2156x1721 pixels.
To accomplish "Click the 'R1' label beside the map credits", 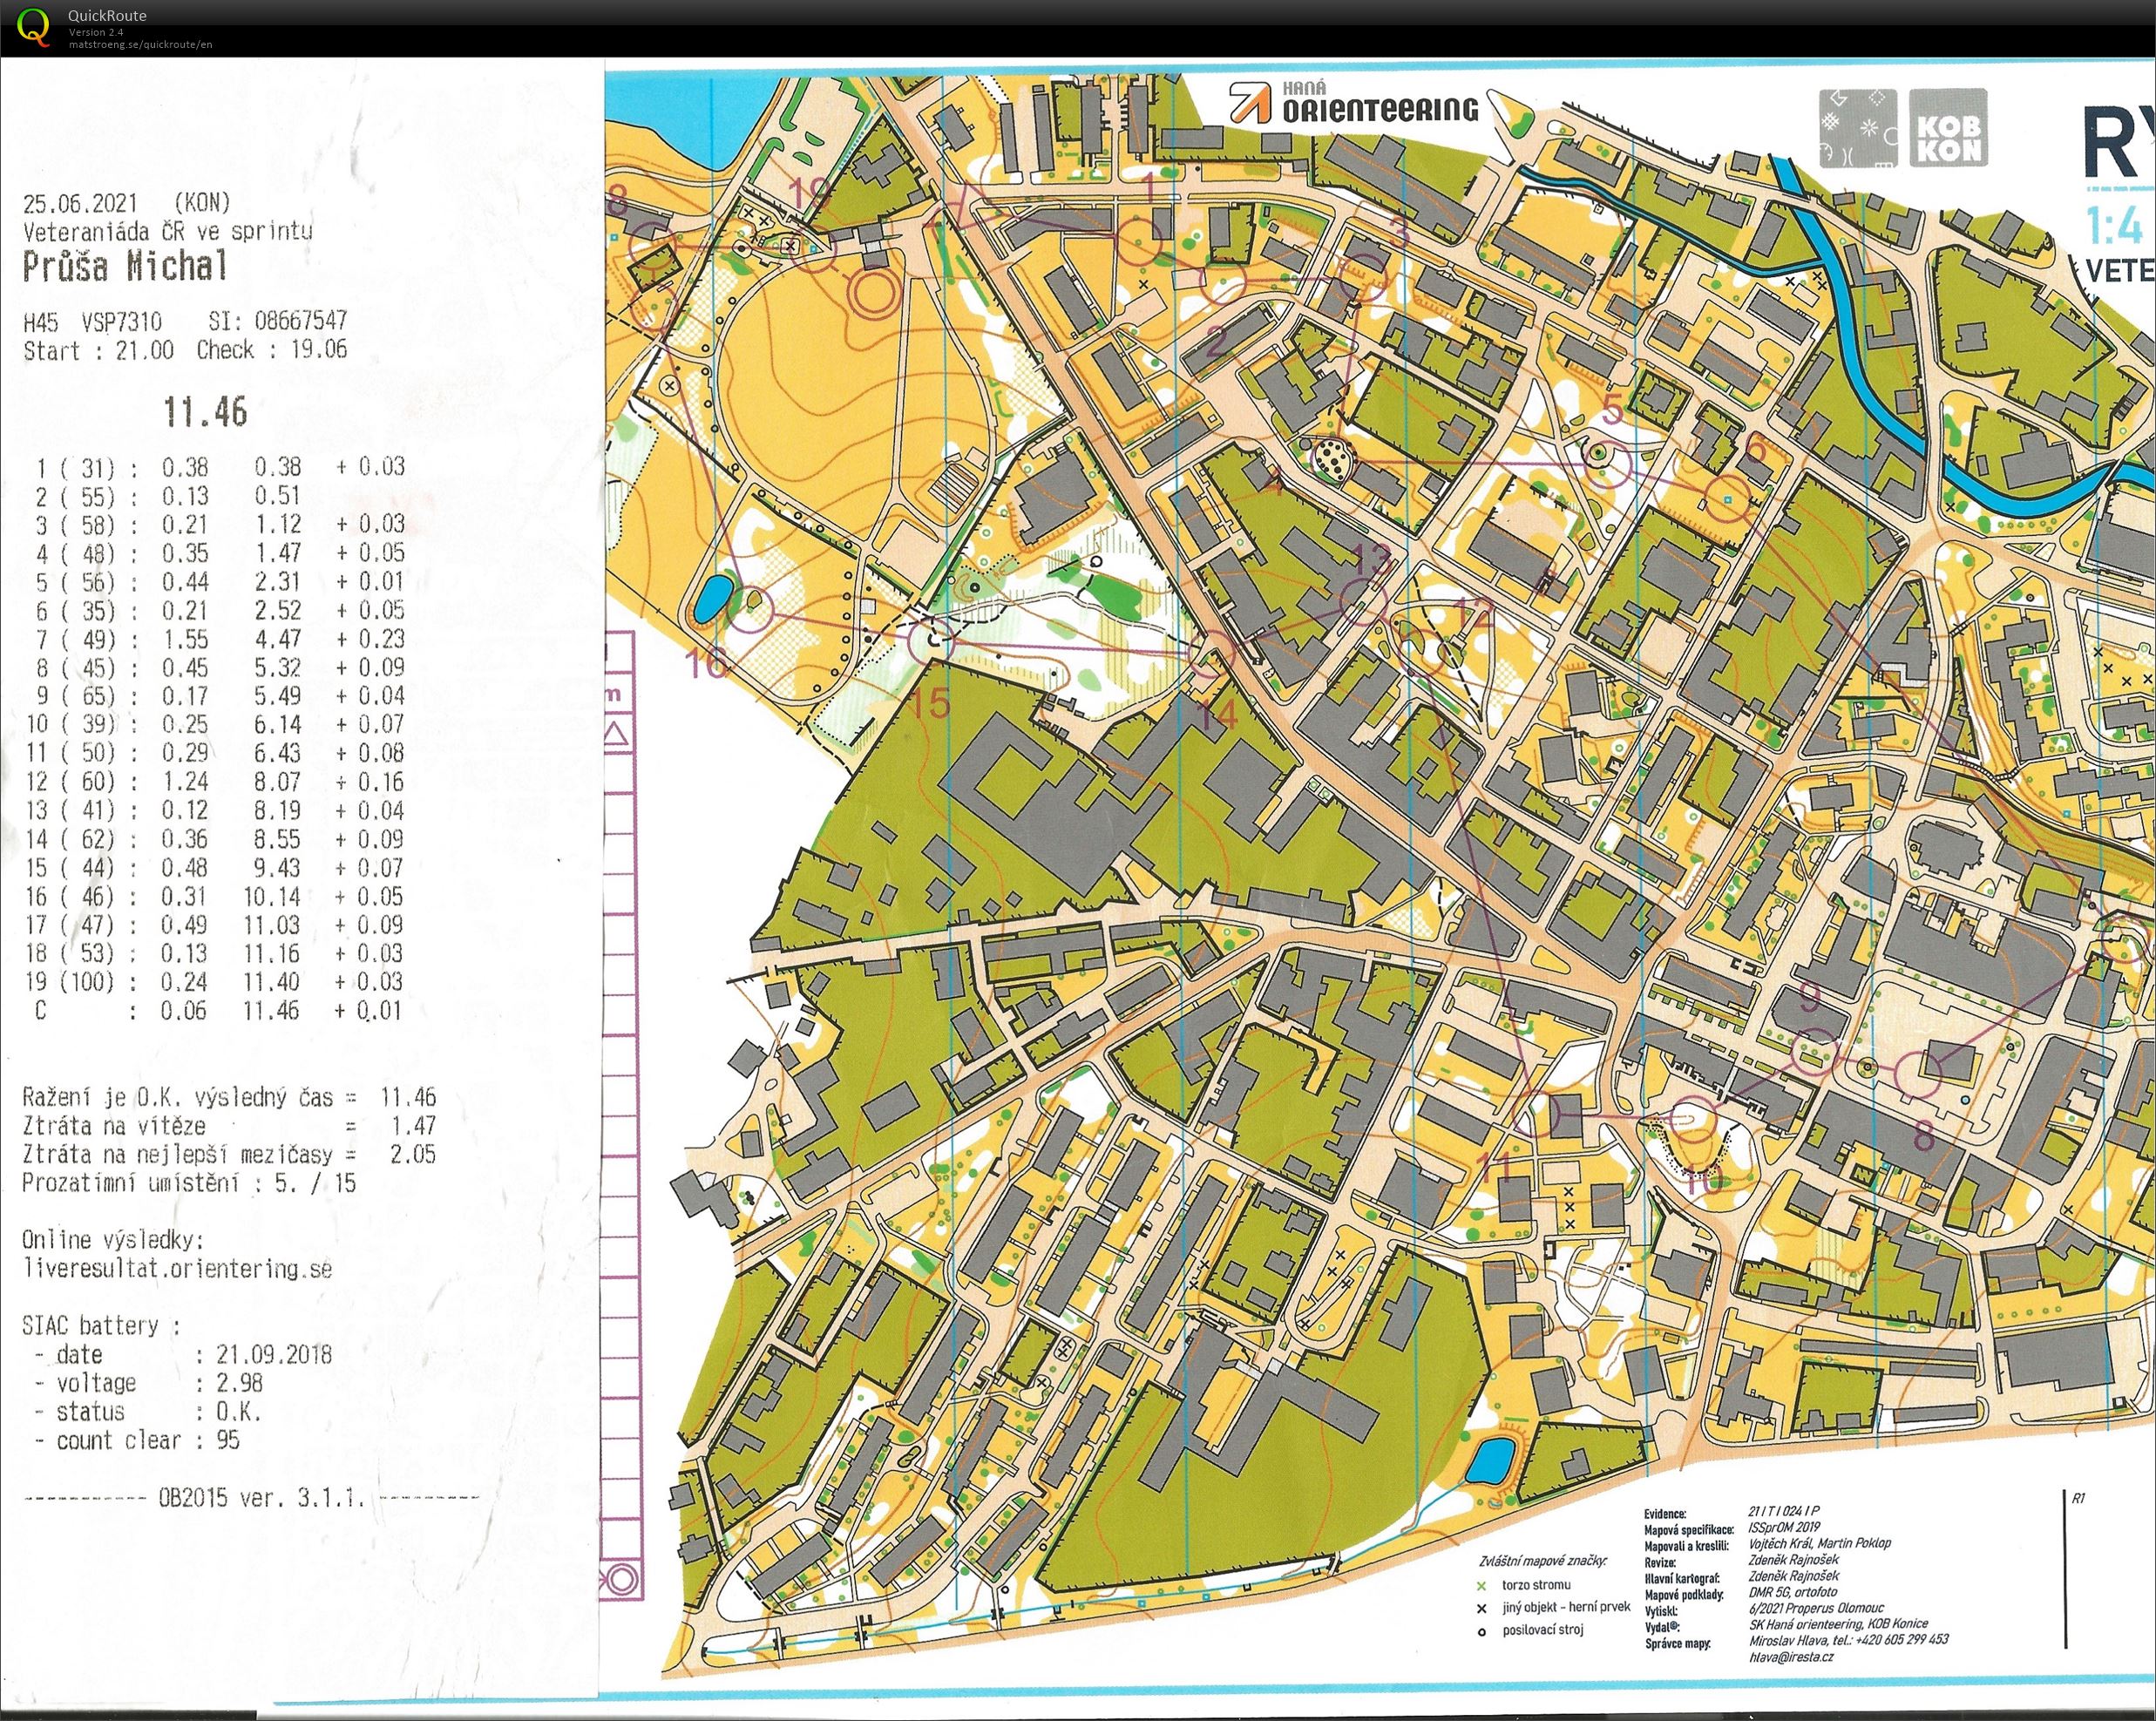I will click(x=2079, y=1499).
